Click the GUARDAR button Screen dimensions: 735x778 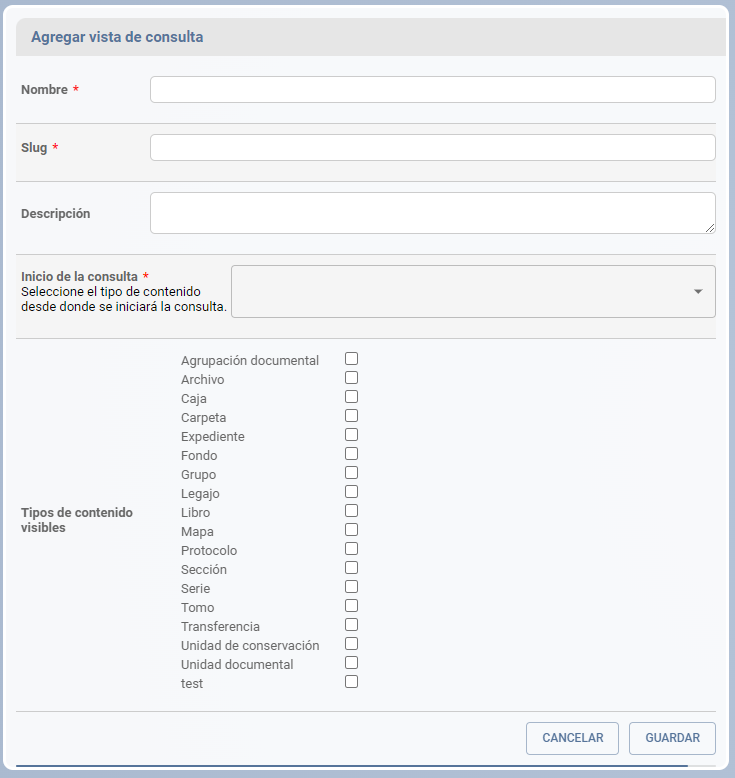pos(672,738)
